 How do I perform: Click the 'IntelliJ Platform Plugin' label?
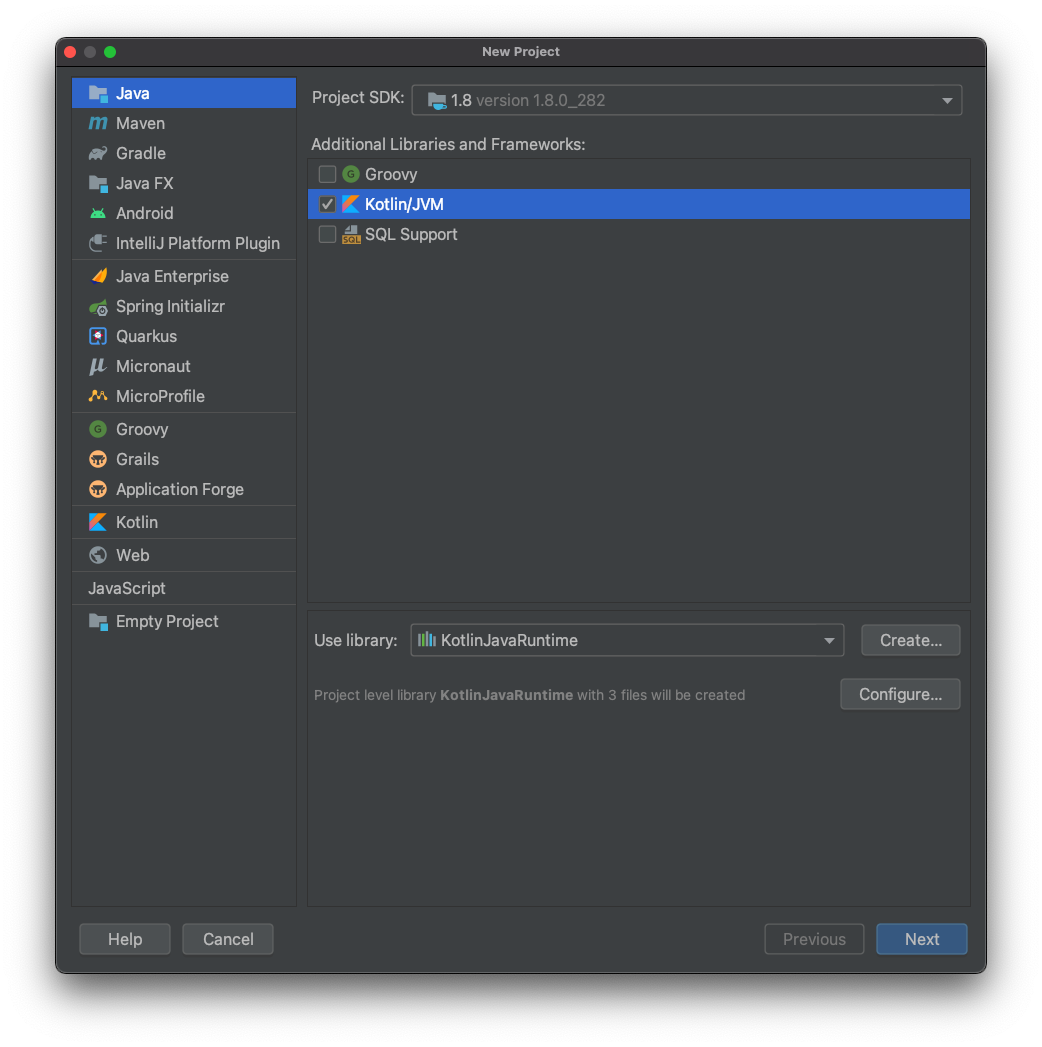pos(198,244)
